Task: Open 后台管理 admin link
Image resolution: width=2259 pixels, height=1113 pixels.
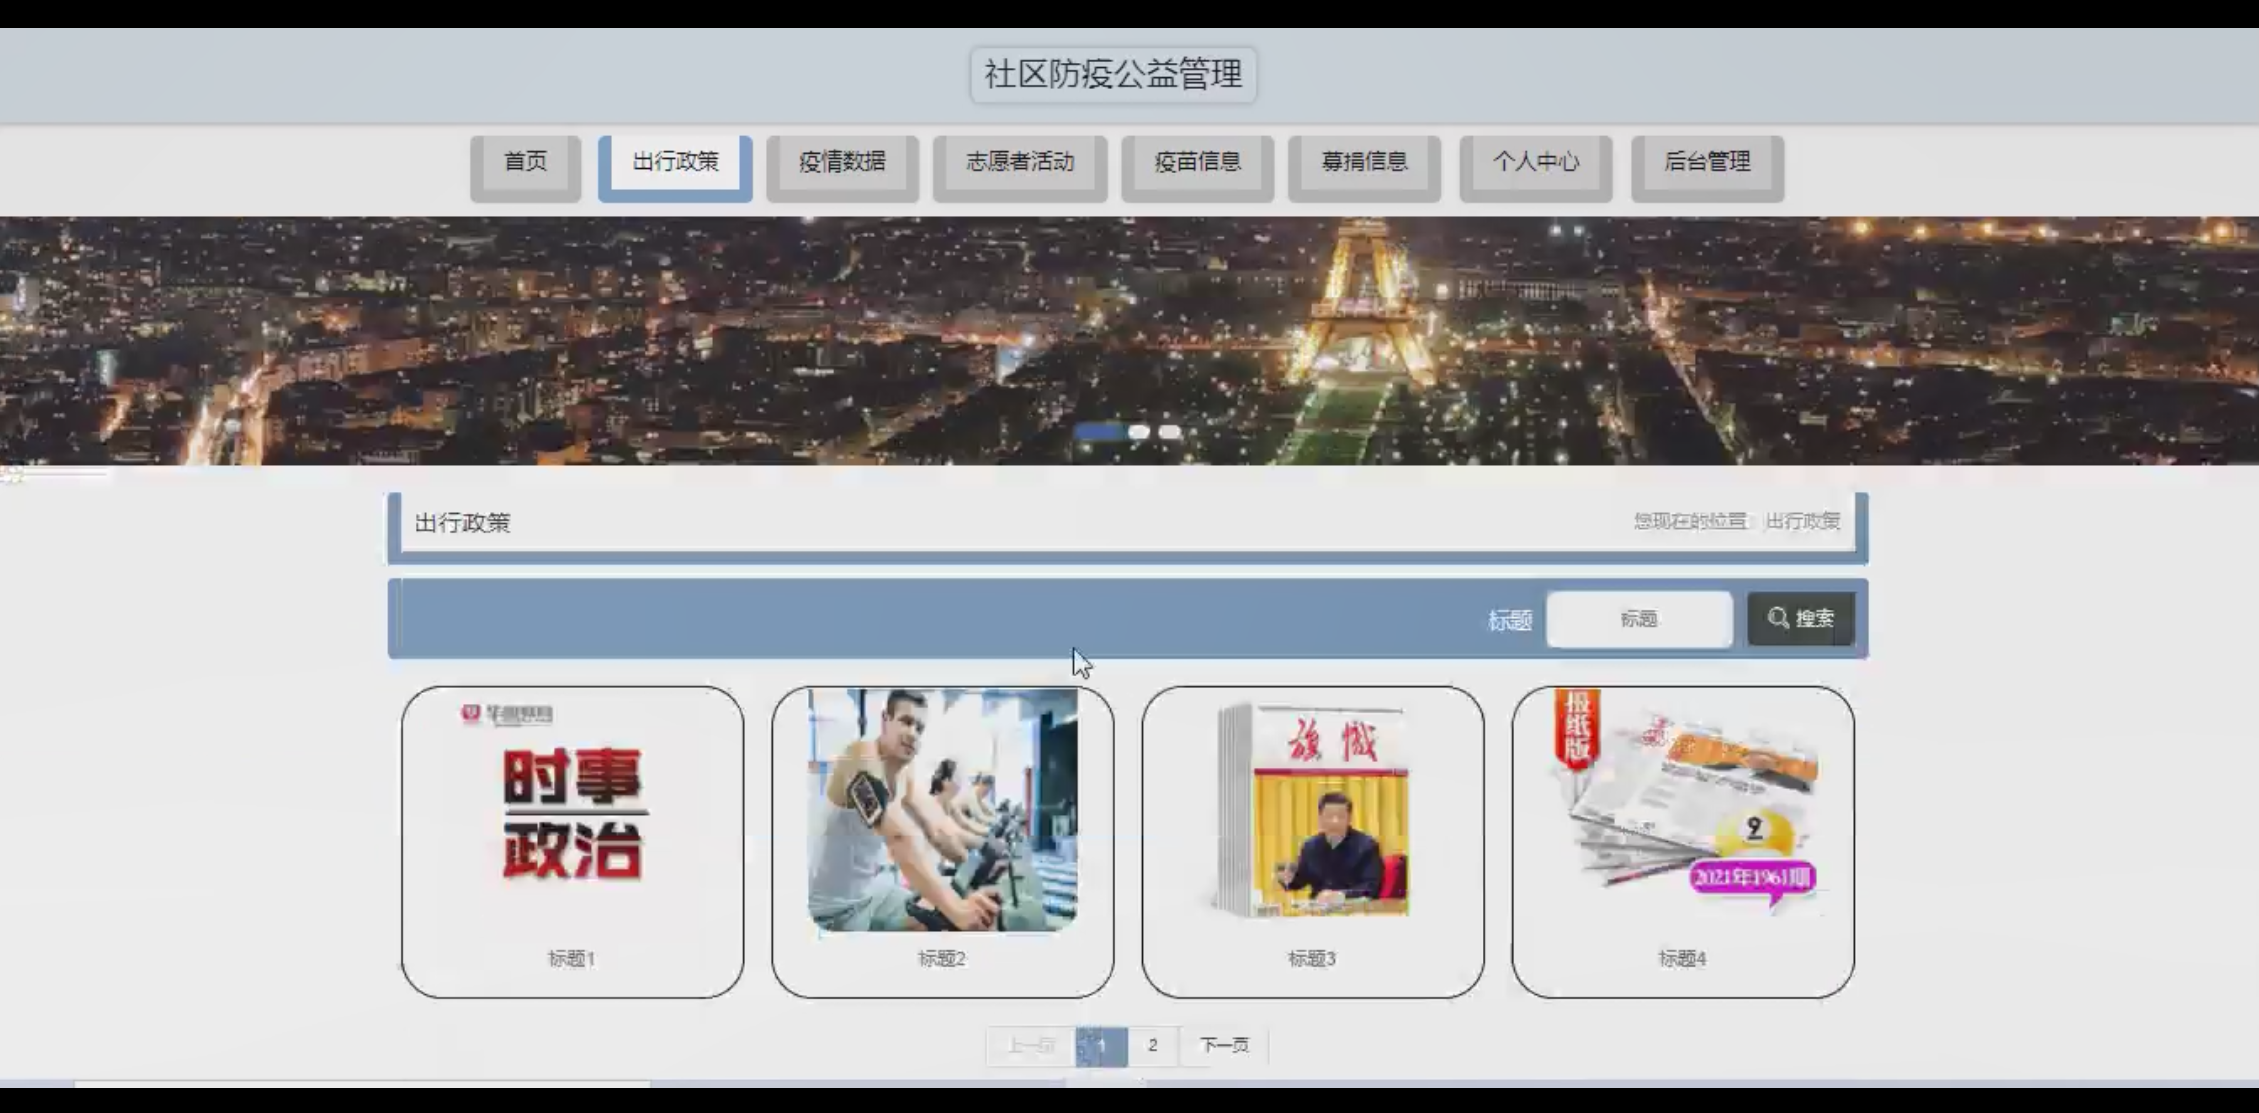Action: click(x=1707, y=163)
